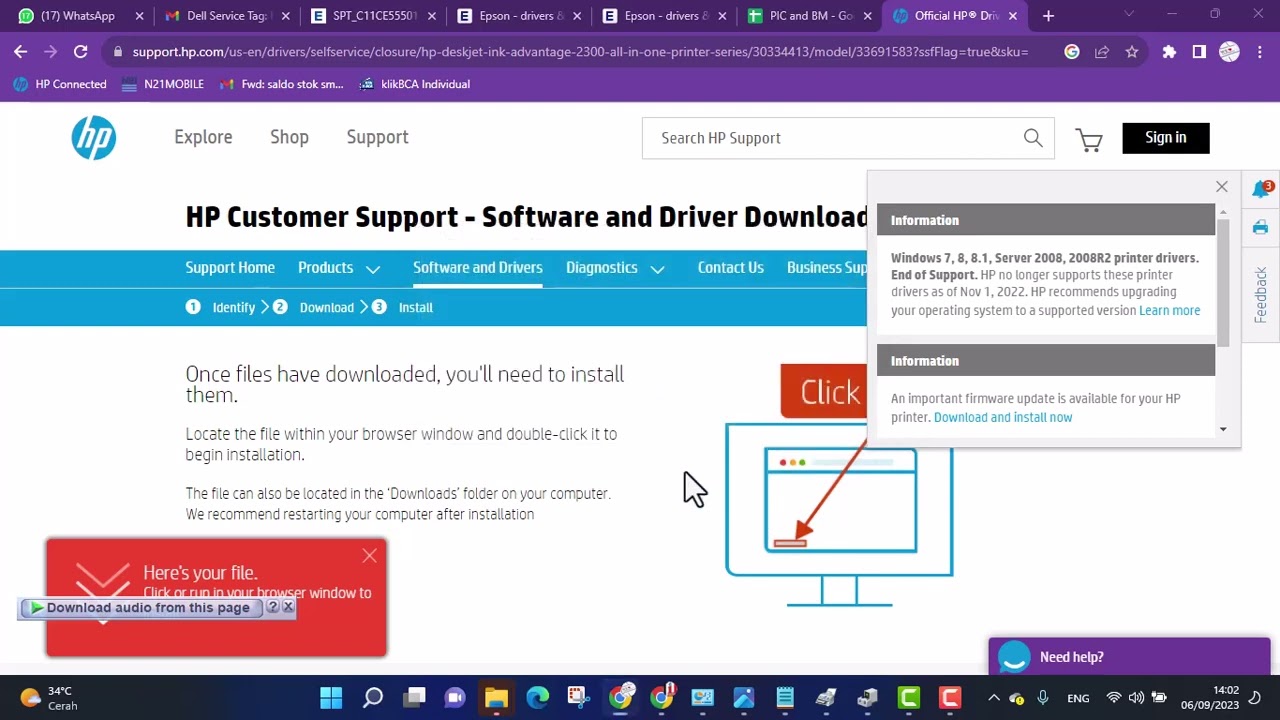Toggle the Chrome side panel
The width and height of the screenshot is (1280, 720).
(x=1199, y=52)
